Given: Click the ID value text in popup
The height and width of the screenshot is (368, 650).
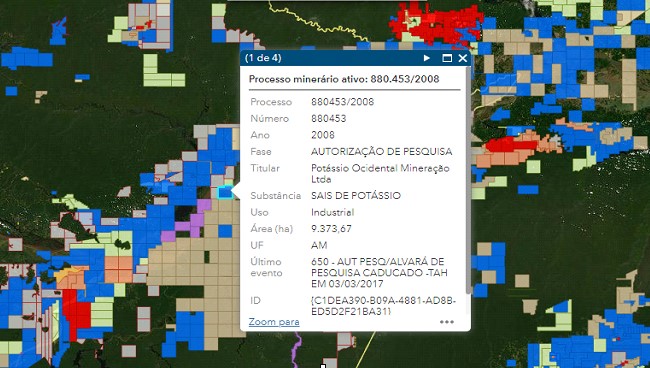Looking at the screenshot, I should 383,306.
